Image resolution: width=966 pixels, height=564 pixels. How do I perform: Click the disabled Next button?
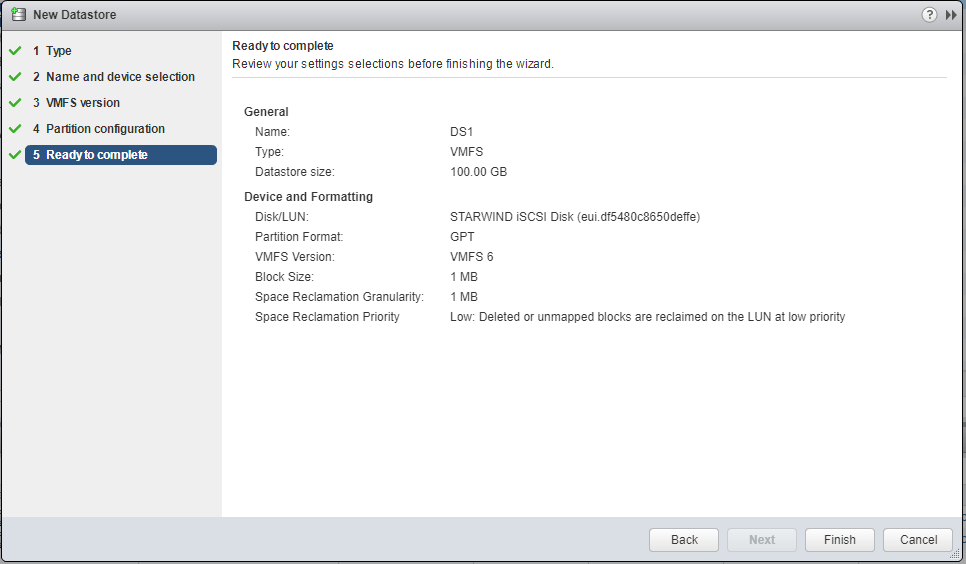pyautogui.click(x=761, y=540)
